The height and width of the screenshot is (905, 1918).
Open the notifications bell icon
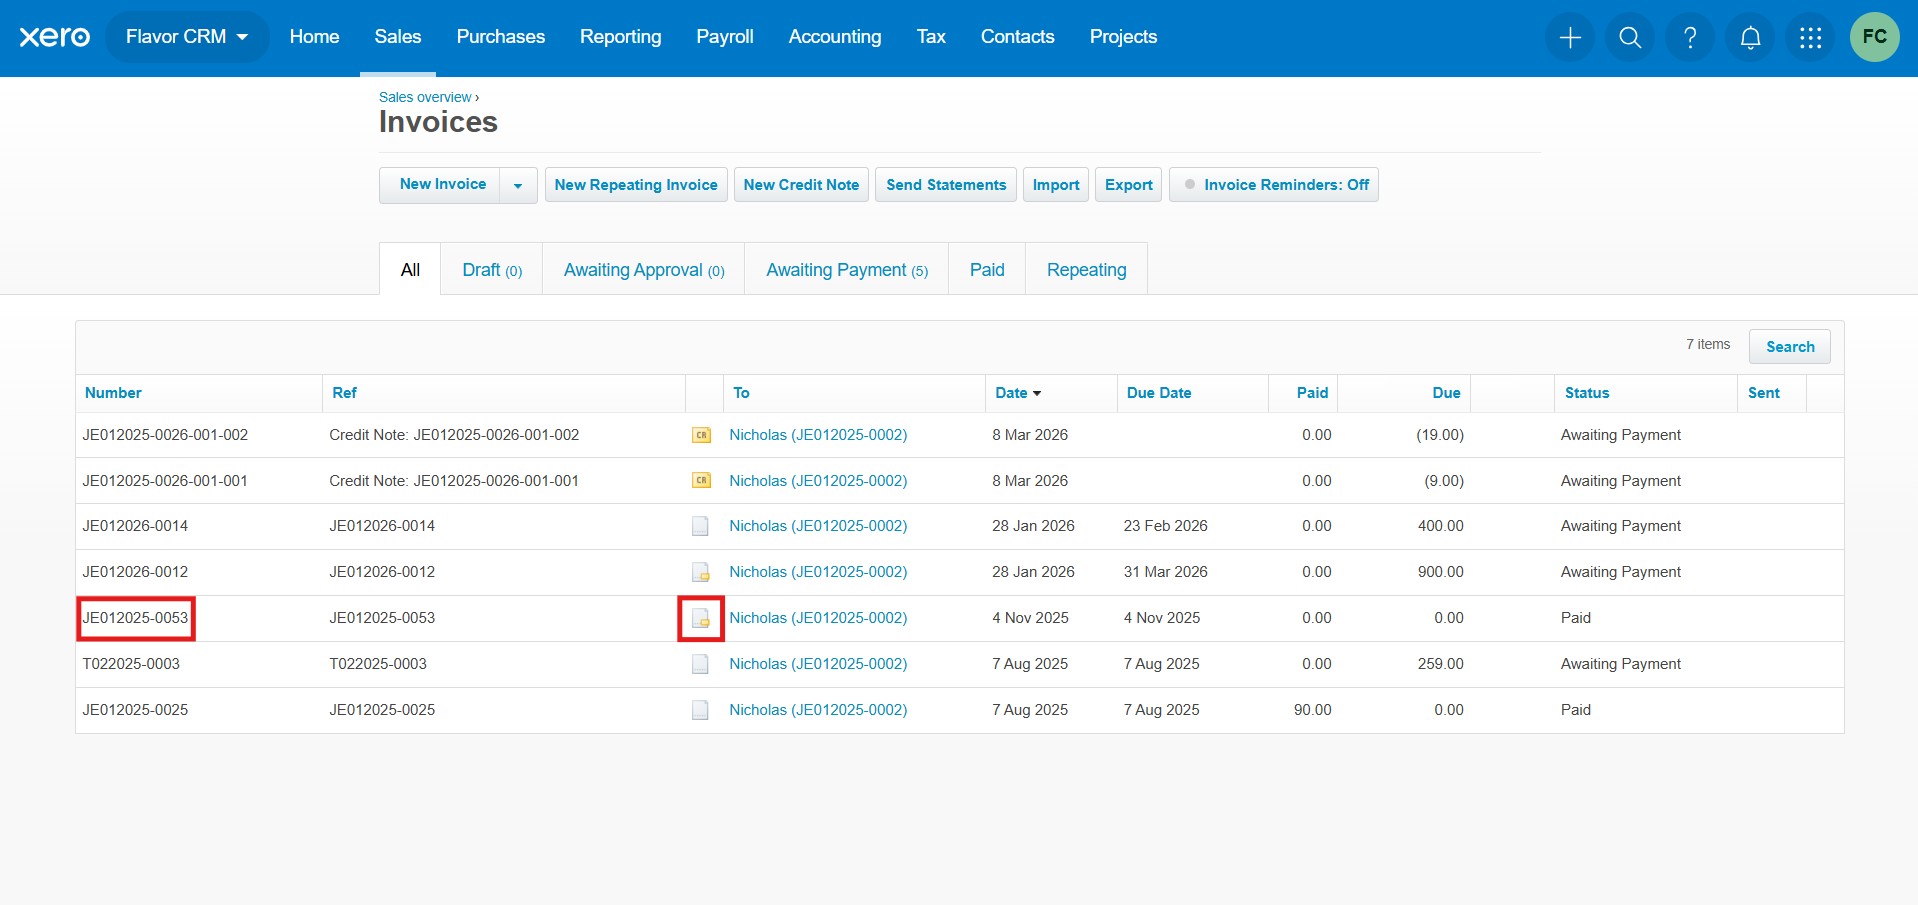coord(1749,37)
